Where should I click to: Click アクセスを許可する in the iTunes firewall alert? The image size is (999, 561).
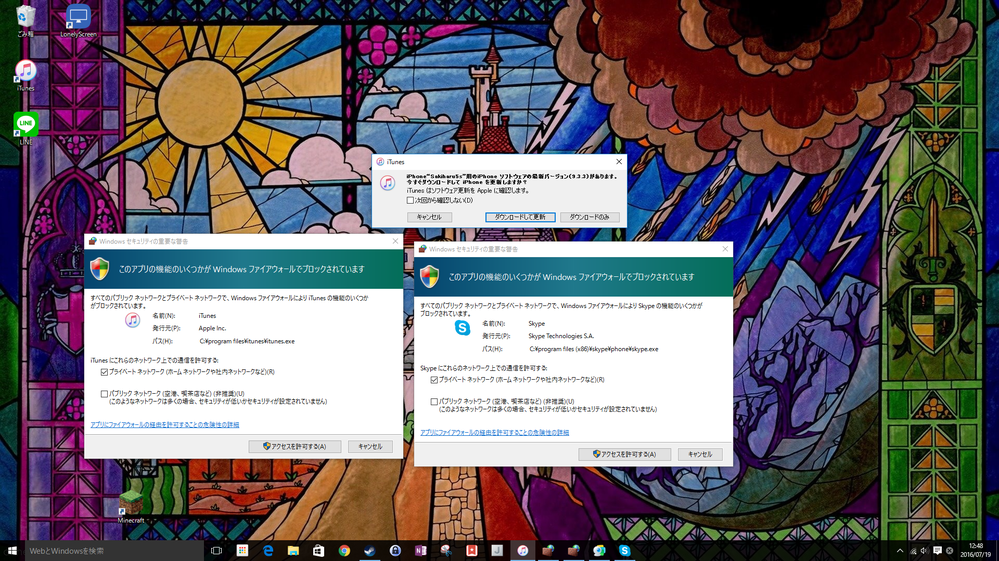[x=294, y=446]
